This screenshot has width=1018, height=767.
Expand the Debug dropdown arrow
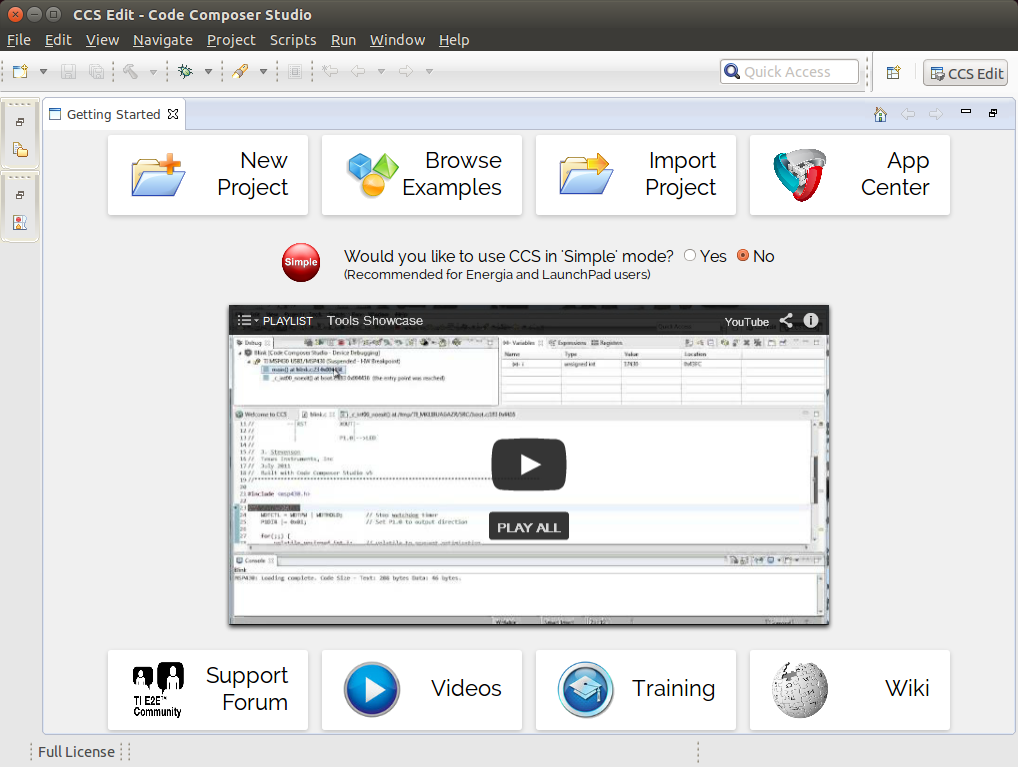[x=208, y=72]
